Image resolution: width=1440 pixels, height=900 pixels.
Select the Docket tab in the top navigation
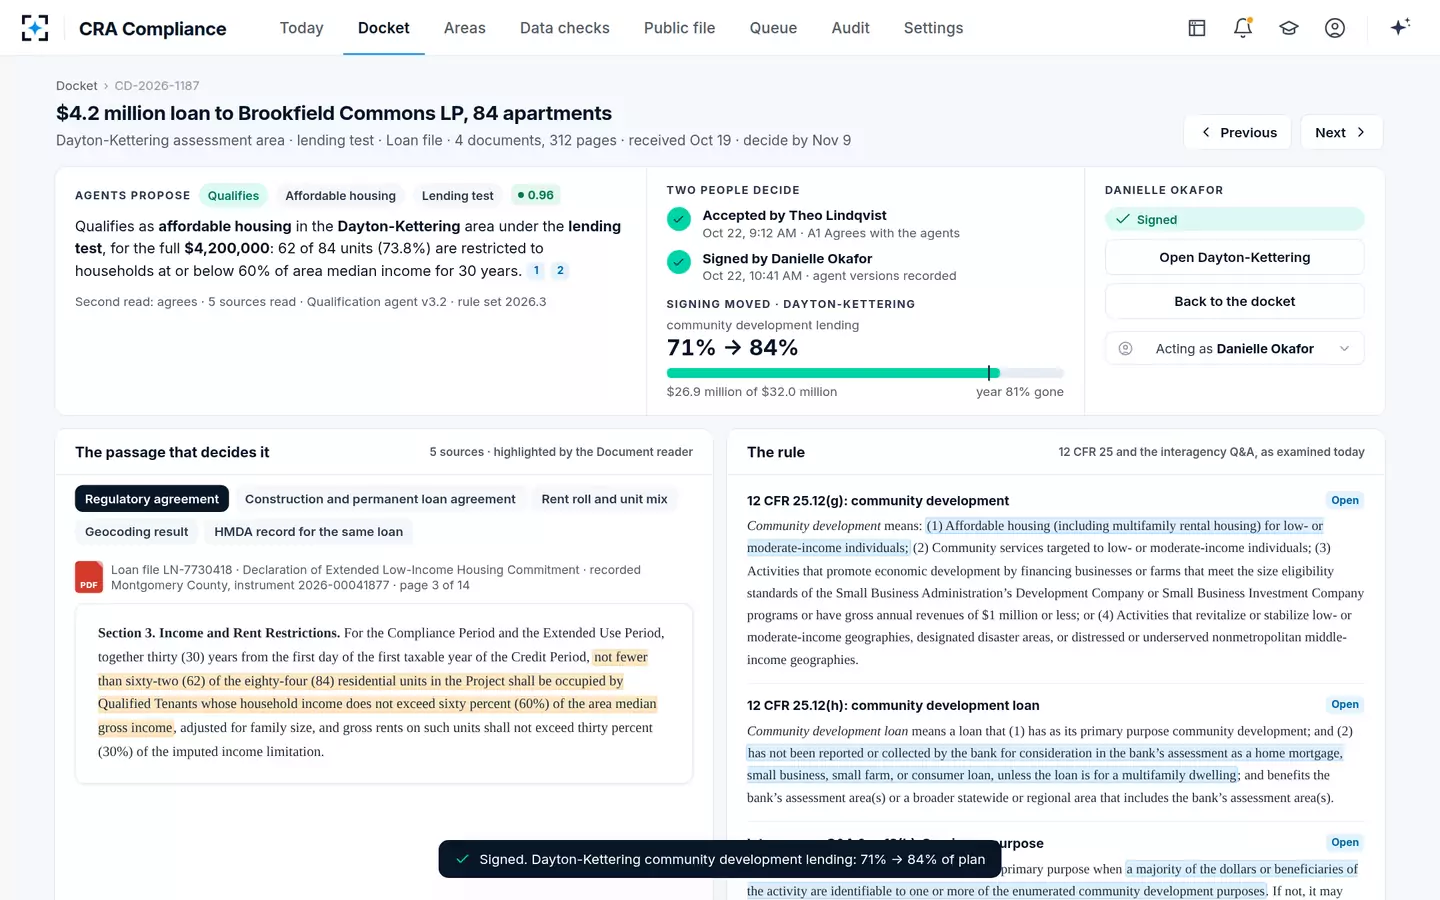coord(384,28)
